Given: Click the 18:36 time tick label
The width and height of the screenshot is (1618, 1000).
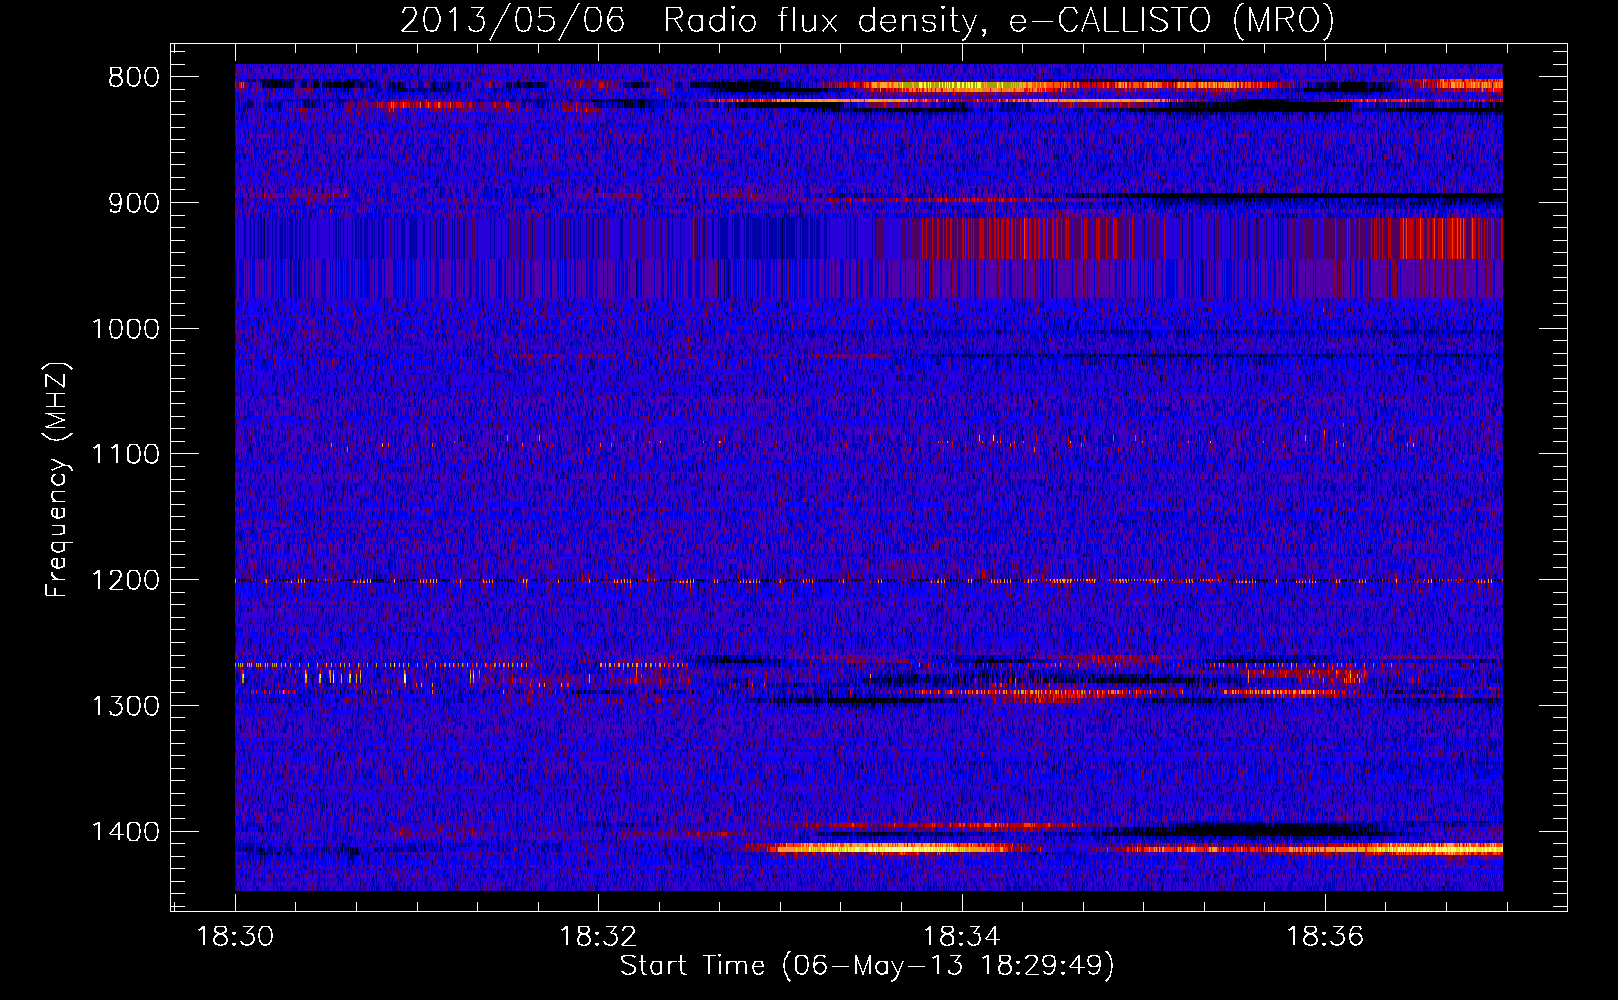Looking at the screenshot, I should point(1325,937).
